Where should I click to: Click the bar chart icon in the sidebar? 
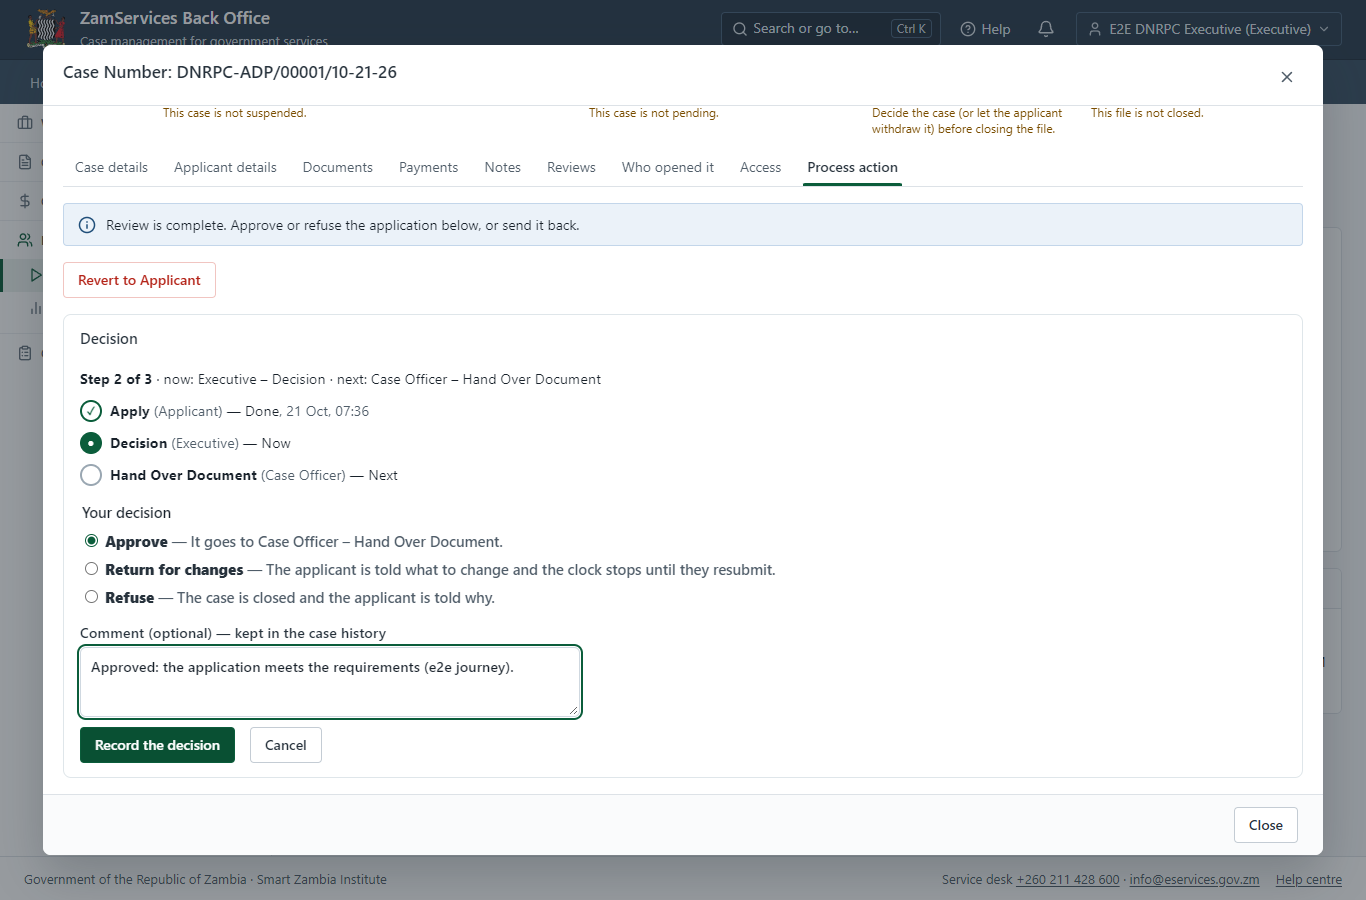[x=36, y=308]
